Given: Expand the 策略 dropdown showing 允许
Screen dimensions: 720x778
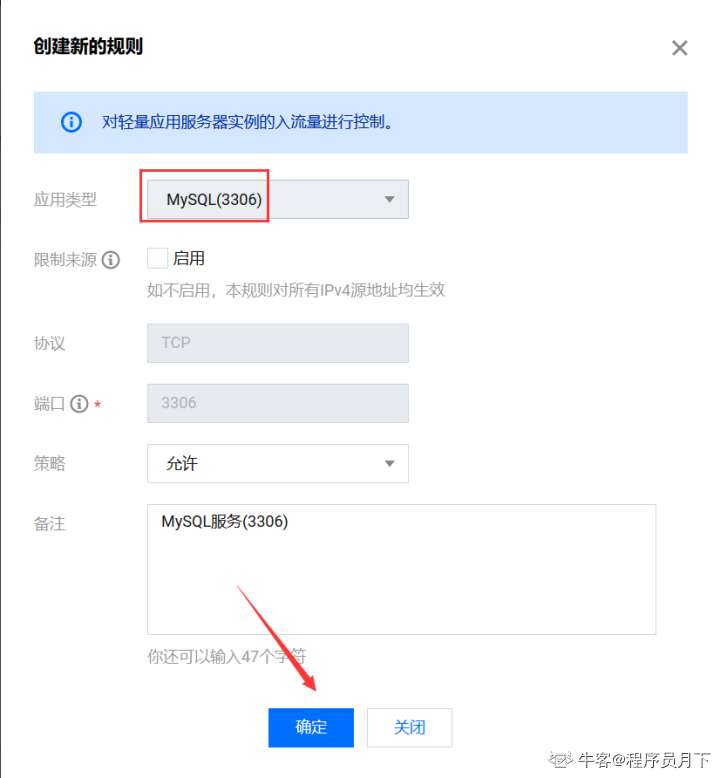Looking at the screenshot, I should point(277,463).
